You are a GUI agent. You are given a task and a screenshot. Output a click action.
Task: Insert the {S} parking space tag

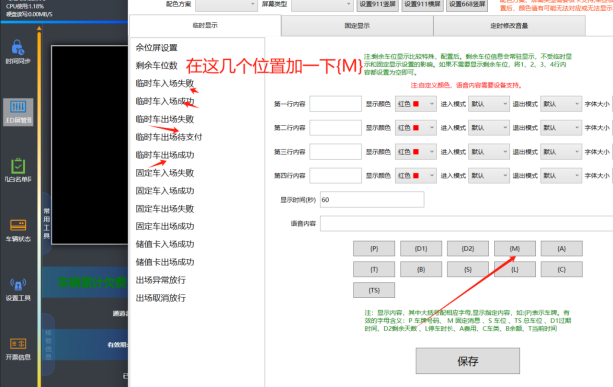[x=468, y=269]
